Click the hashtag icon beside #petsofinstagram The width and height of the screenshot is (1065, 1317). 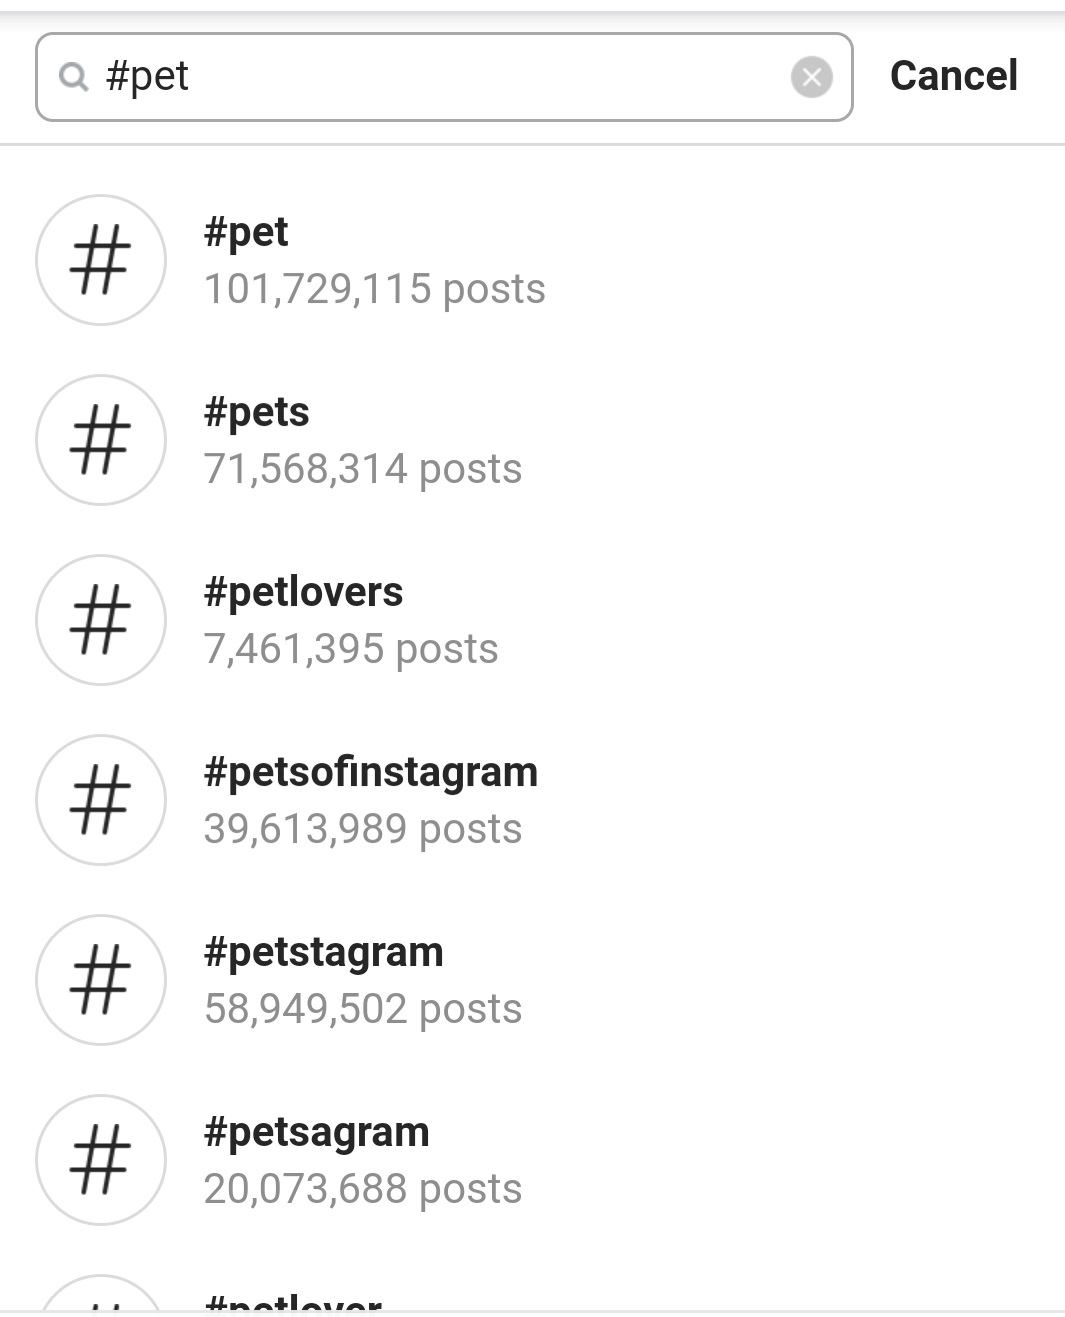101,800
